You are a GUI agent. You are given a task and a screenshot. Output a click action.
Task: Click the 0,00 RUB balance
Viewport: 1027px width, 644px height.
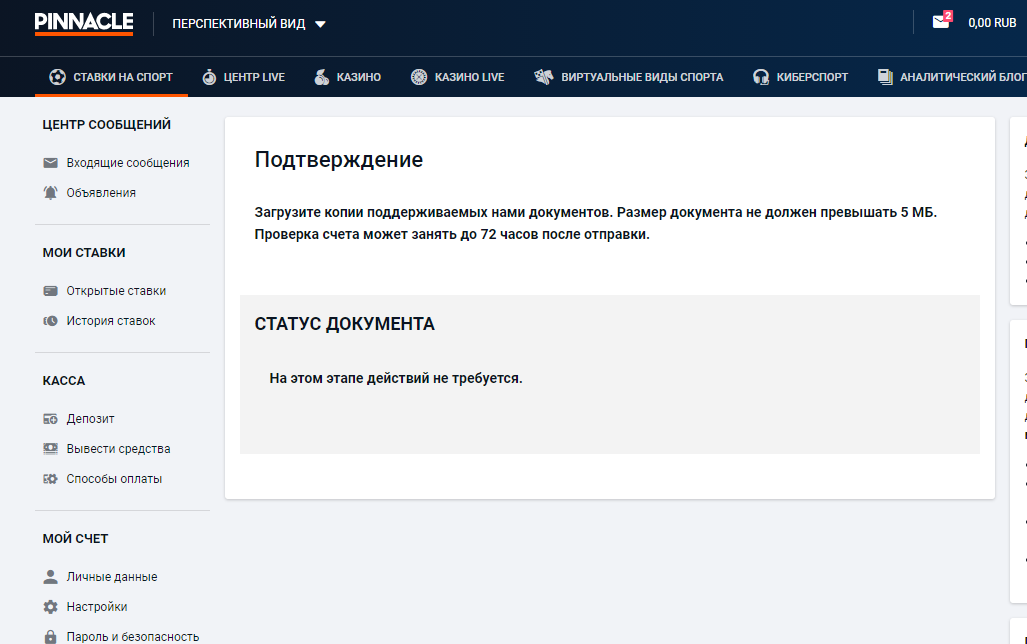pos(992,23)
